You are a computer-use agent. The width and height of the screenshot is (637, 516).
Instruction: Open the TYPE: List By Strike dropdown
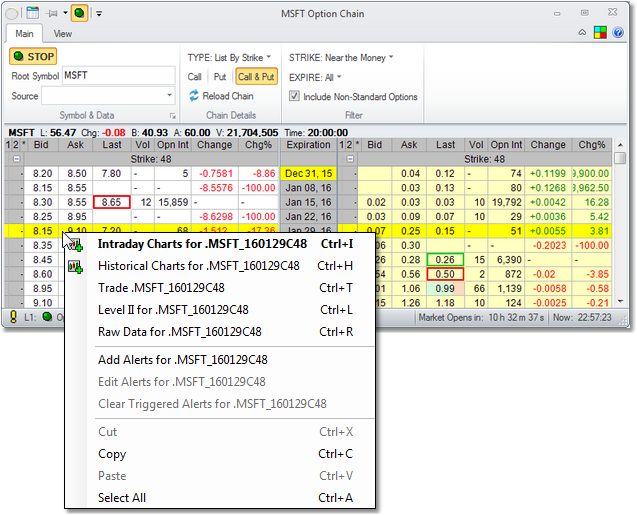coord(229,58)
